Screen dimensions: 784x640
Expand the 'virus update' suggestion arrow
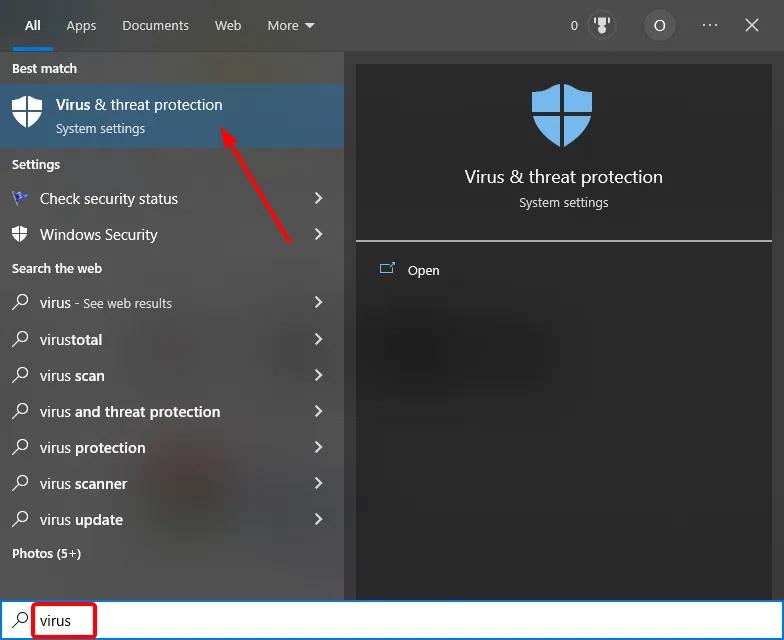click(x=318, y=519)
